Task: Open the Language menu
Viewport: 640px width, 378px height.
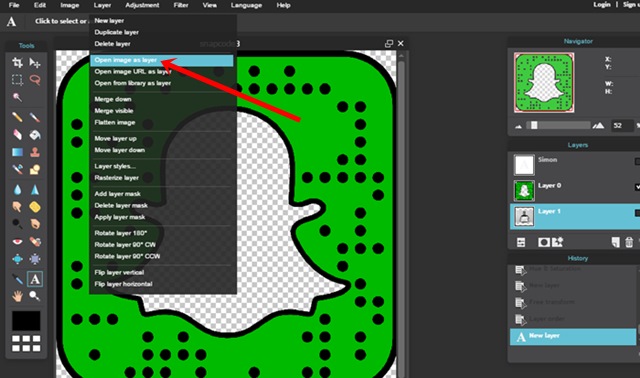Action: 246,5
